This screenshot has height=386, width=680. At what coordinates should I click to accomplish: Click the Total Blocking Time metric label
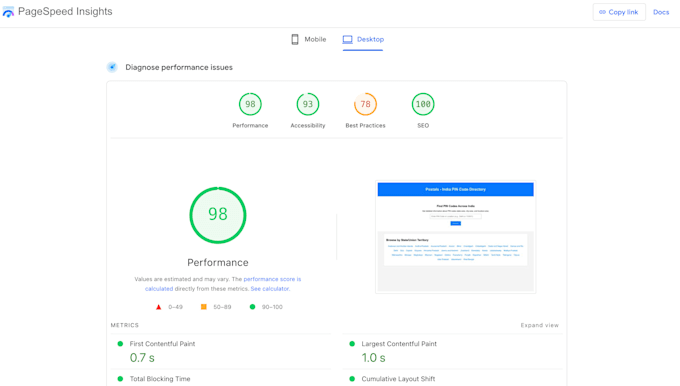(160, 379)
